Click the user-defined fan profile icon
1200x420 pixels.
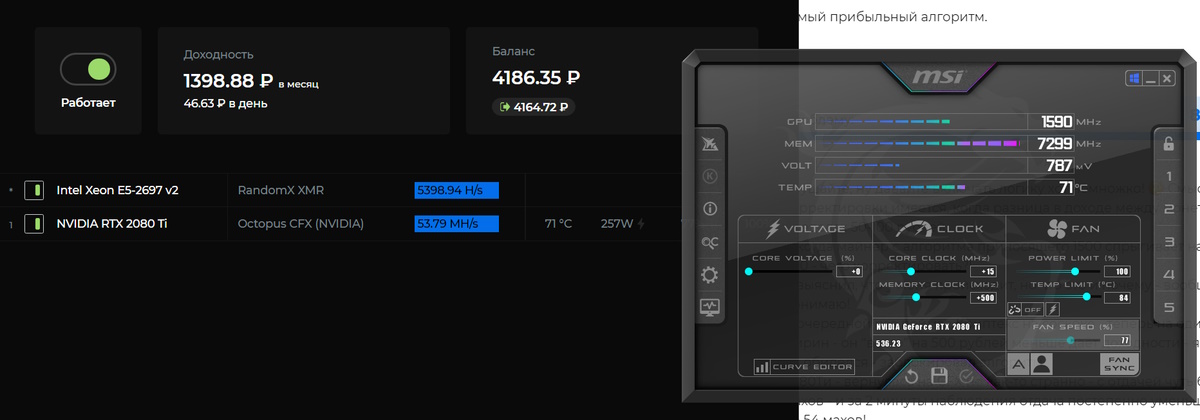pyautogui.click(x=1042, y=364)
